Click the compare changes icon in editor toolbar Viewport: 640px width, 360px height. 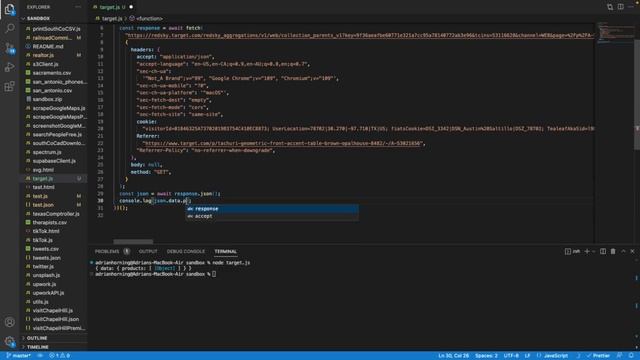(x=610, y=7)
